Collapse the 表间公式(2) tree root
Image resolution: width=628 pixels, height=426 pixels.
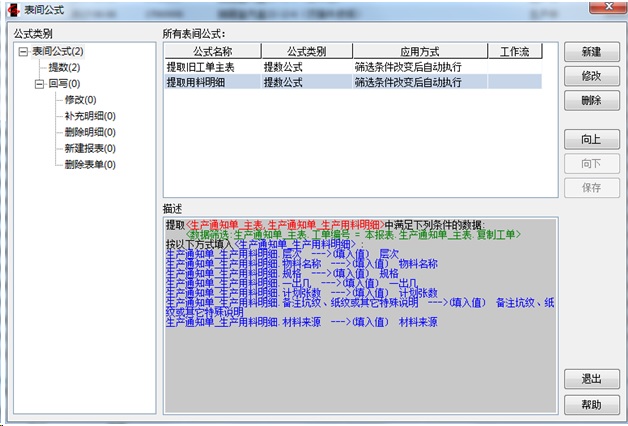pos(23,51)
